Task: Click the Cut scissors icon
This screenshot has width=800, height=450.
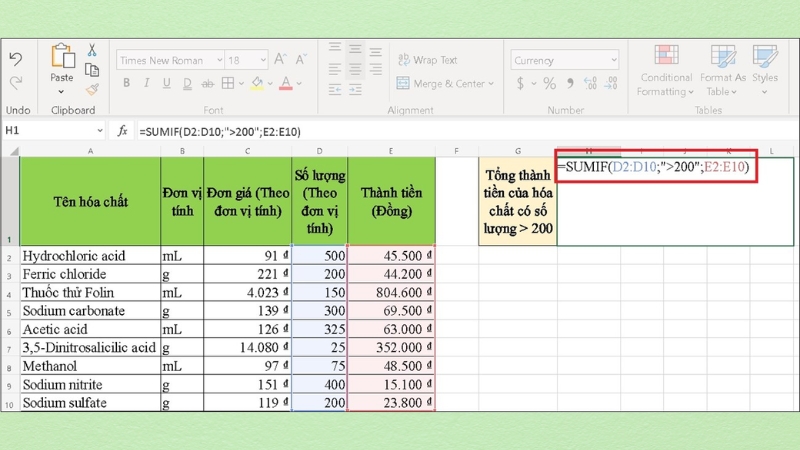Action: 92,51
